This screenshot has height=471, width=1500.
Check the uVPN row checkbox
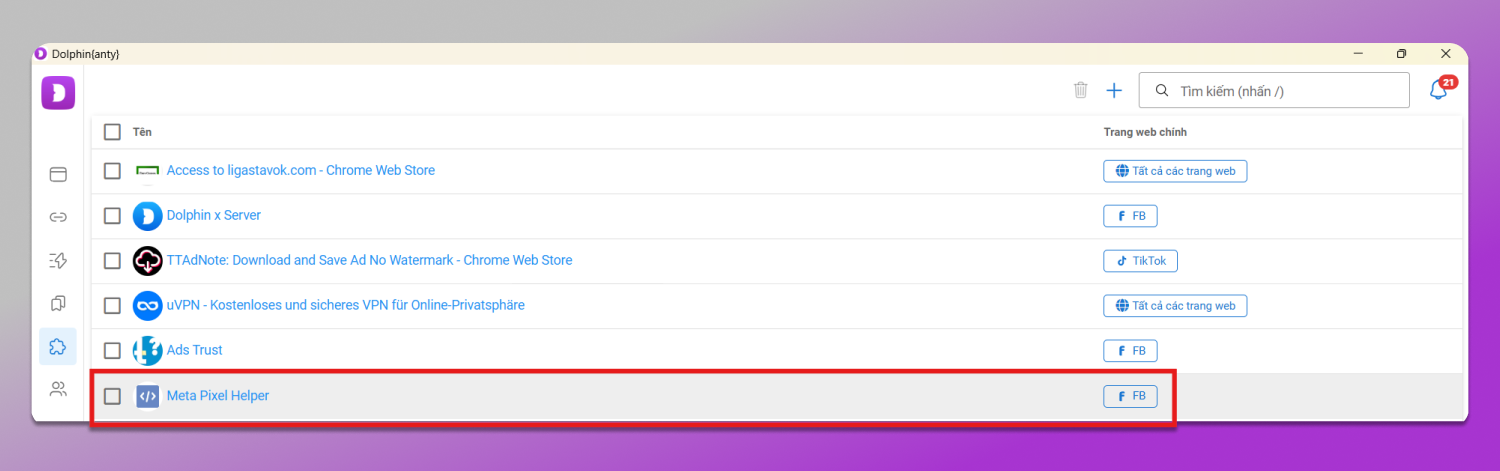click(112, 305)
